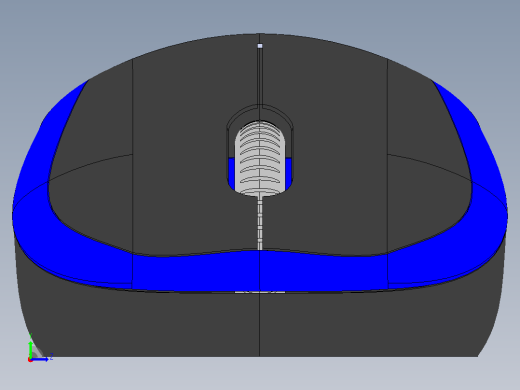Pick the blue band's front center face
This screenshot has height=390, width=520.
(x=260, y=271)
